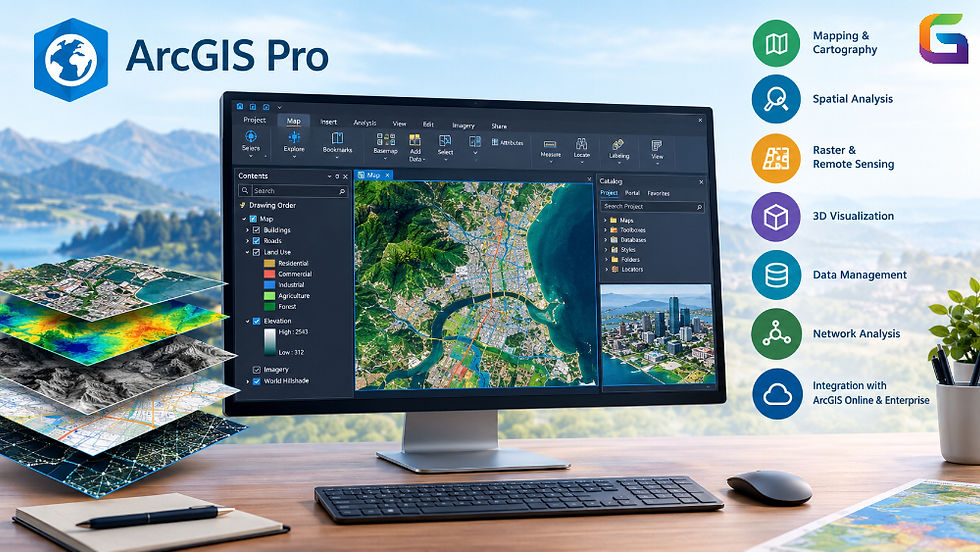
Task: Toggle auto-hide pin on Contents panel
Action: [338, 177]
